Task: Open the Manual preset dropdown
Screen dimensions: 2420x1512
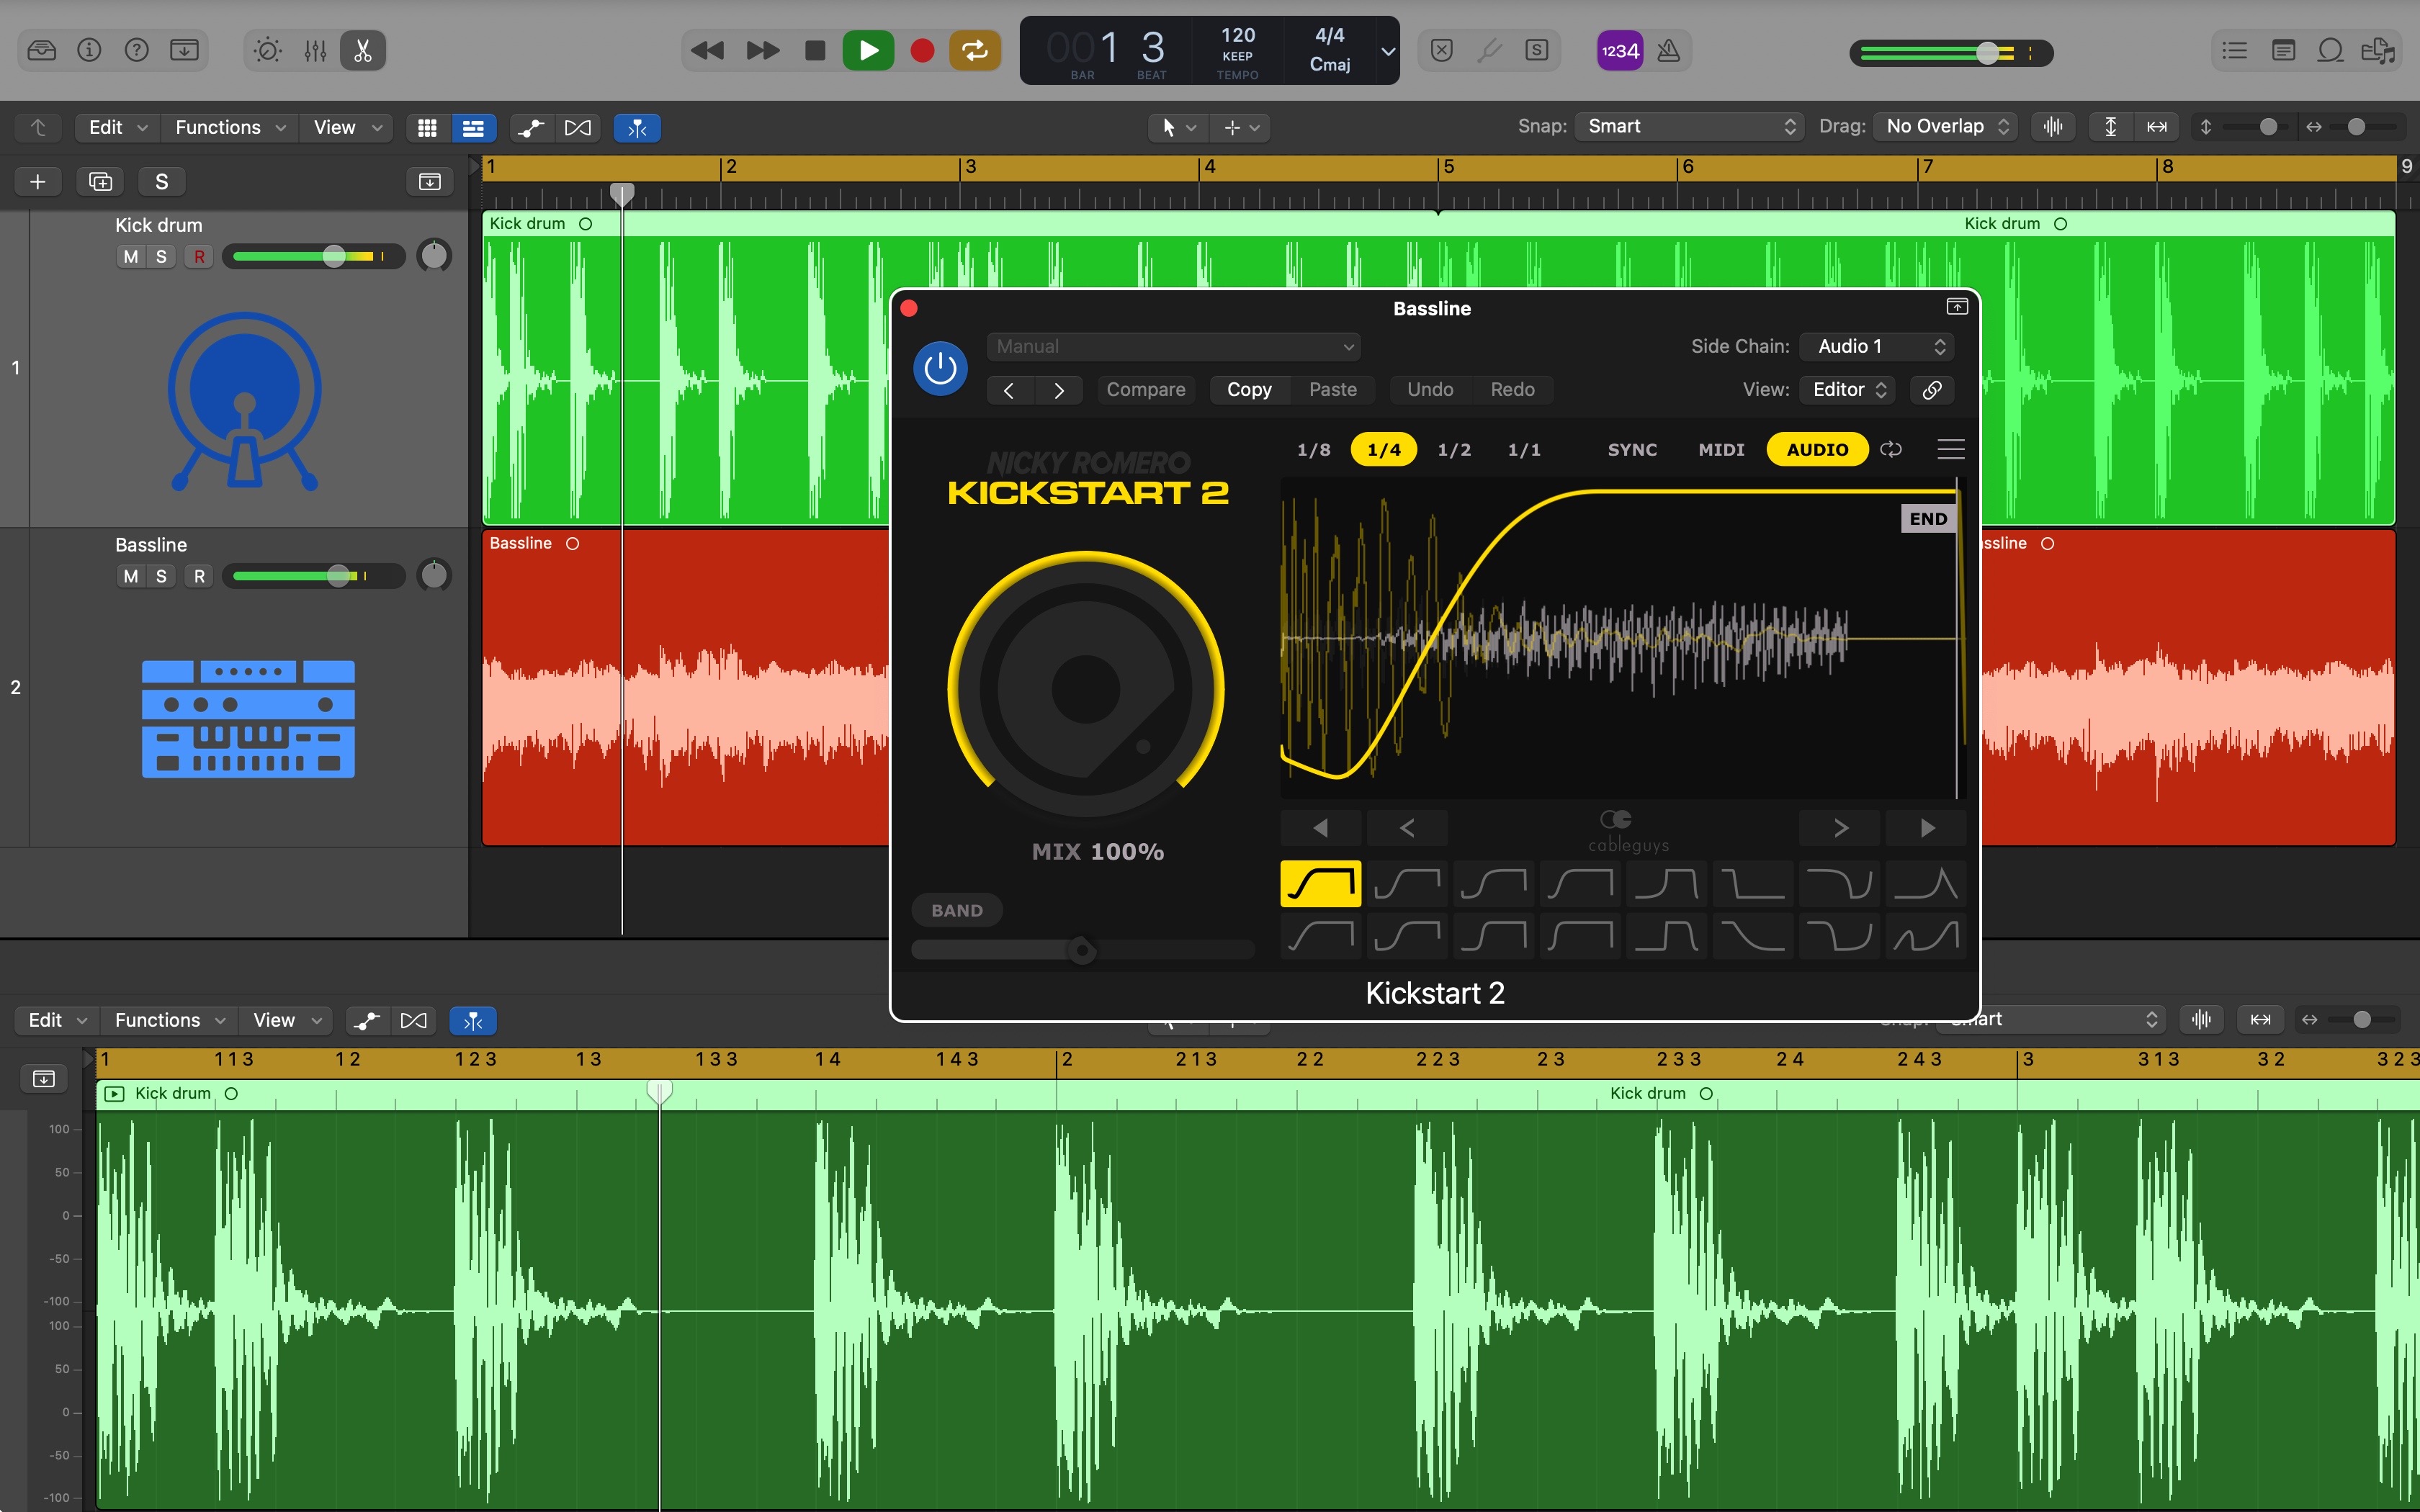Action: tap(1173, 346)
